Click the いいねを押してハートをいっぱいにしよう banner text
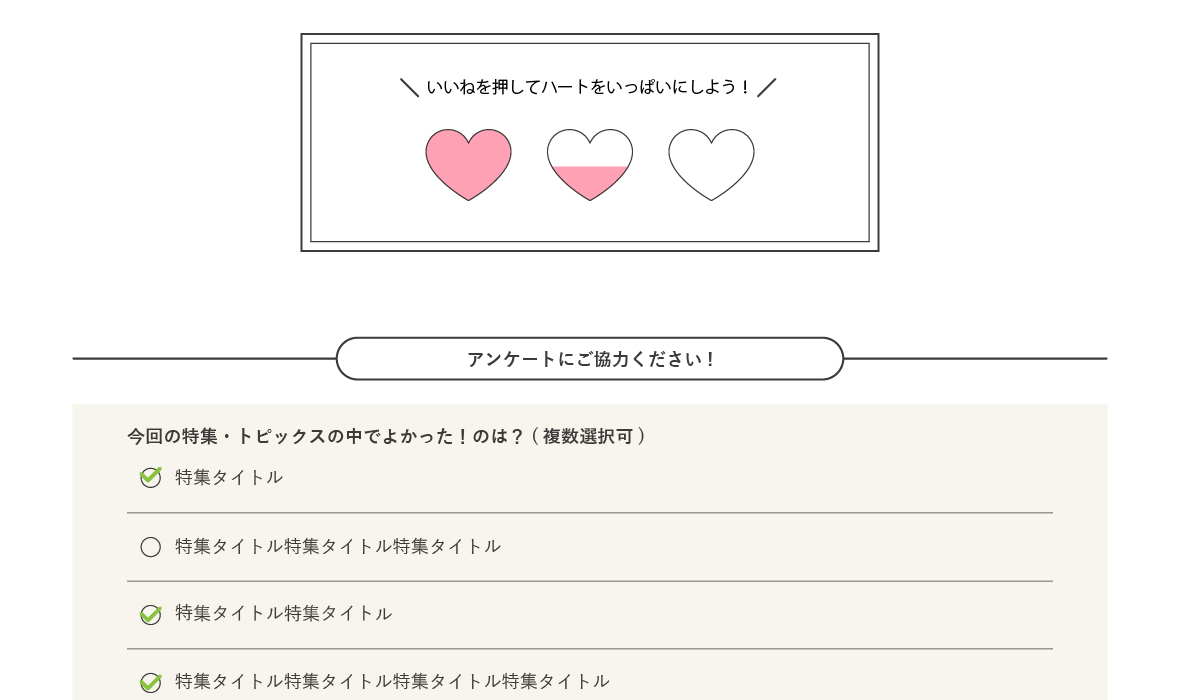 [x=588, y=87]
